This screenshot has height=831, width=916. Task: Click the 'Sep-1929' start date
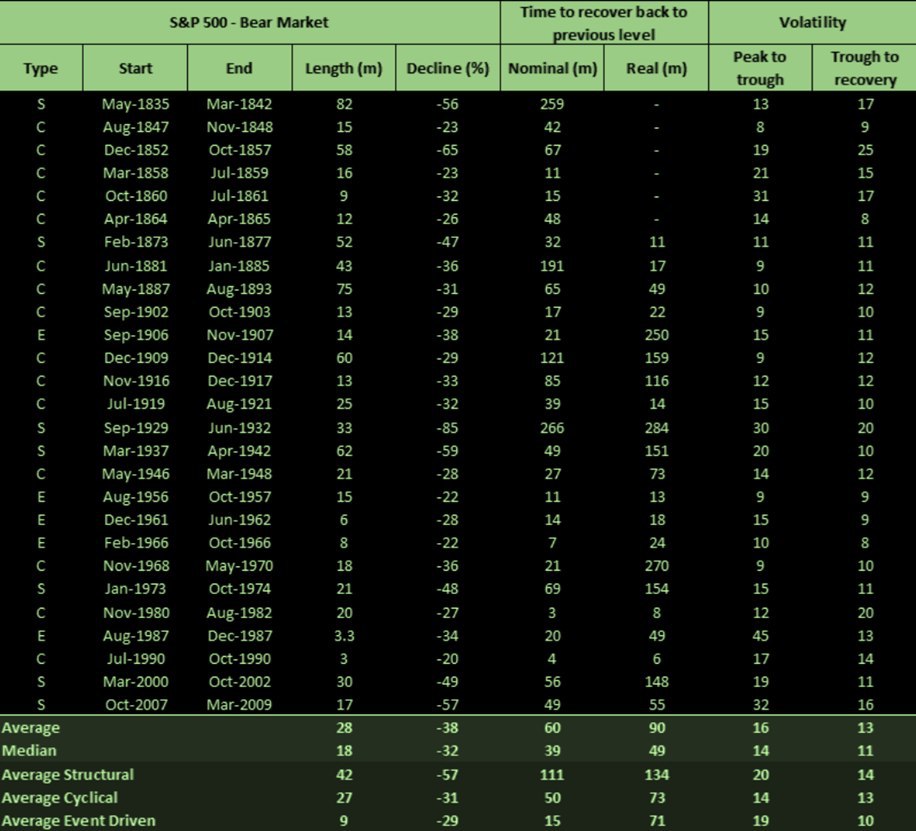pos(136,428)
